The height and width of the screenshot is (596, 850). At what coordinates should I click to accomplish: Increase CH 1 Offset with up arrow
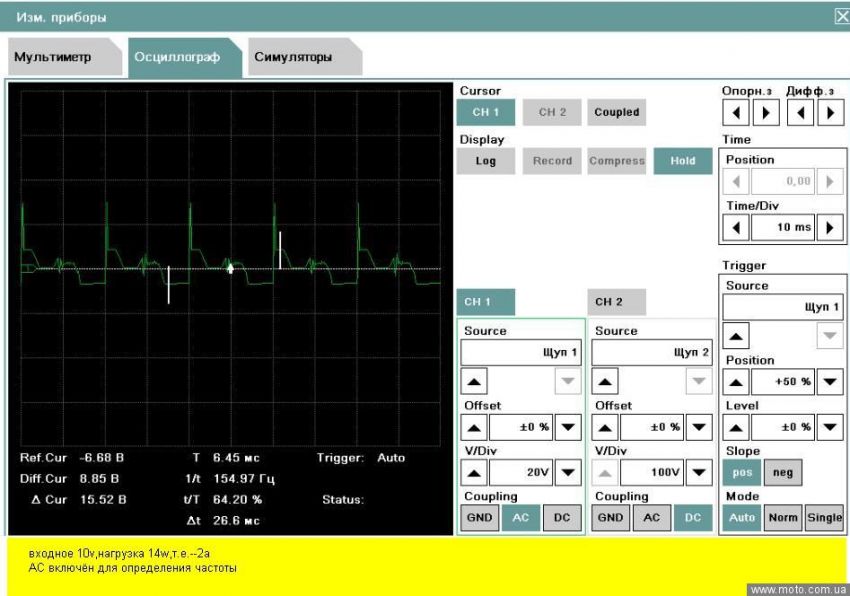coord(474,427)
